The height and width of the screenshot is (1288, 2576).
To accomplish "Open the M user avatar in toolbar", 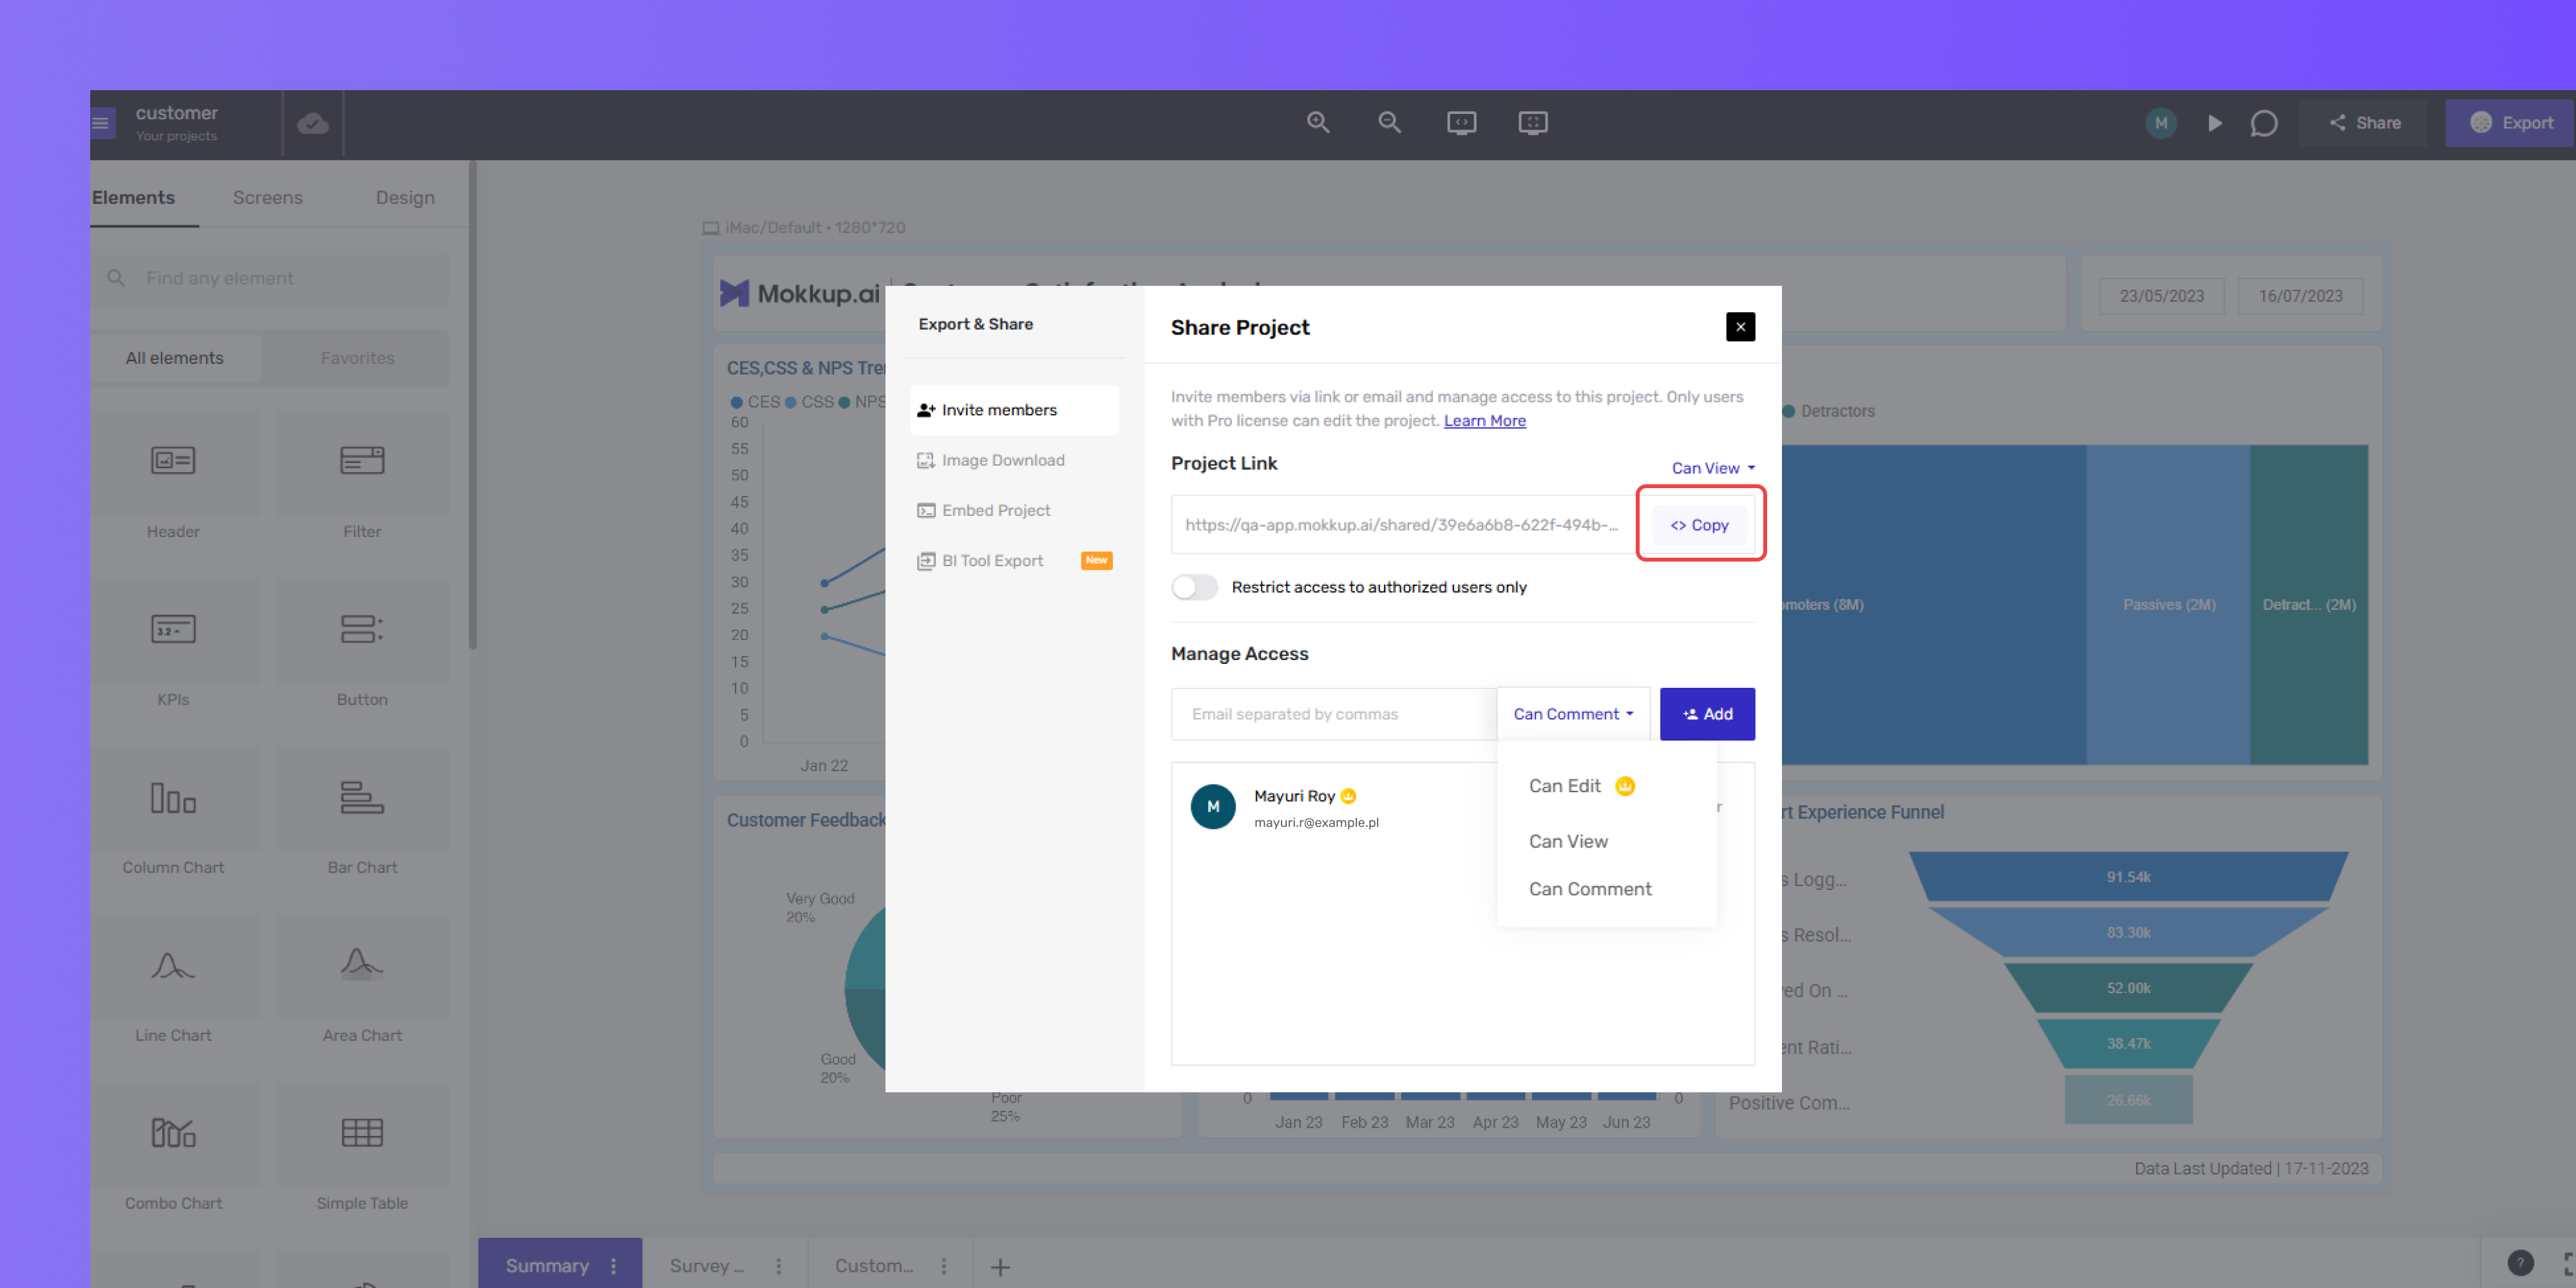I will (x=2161, y=123).
